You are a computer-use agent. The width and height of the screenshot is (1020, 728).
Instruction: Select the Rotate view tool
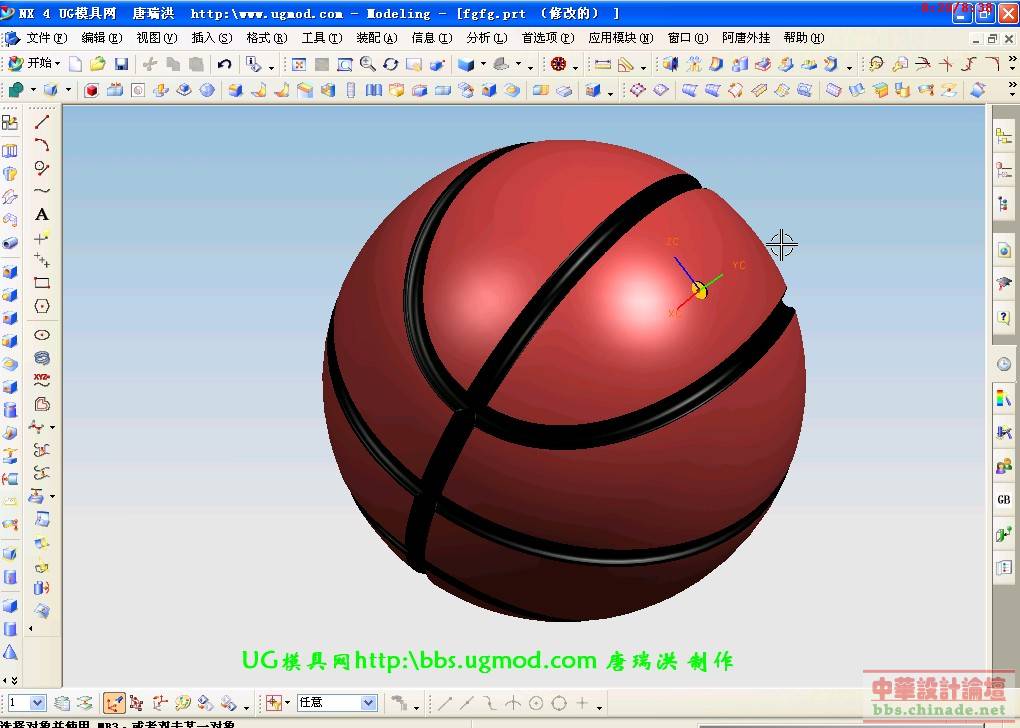tap(390, 64)
